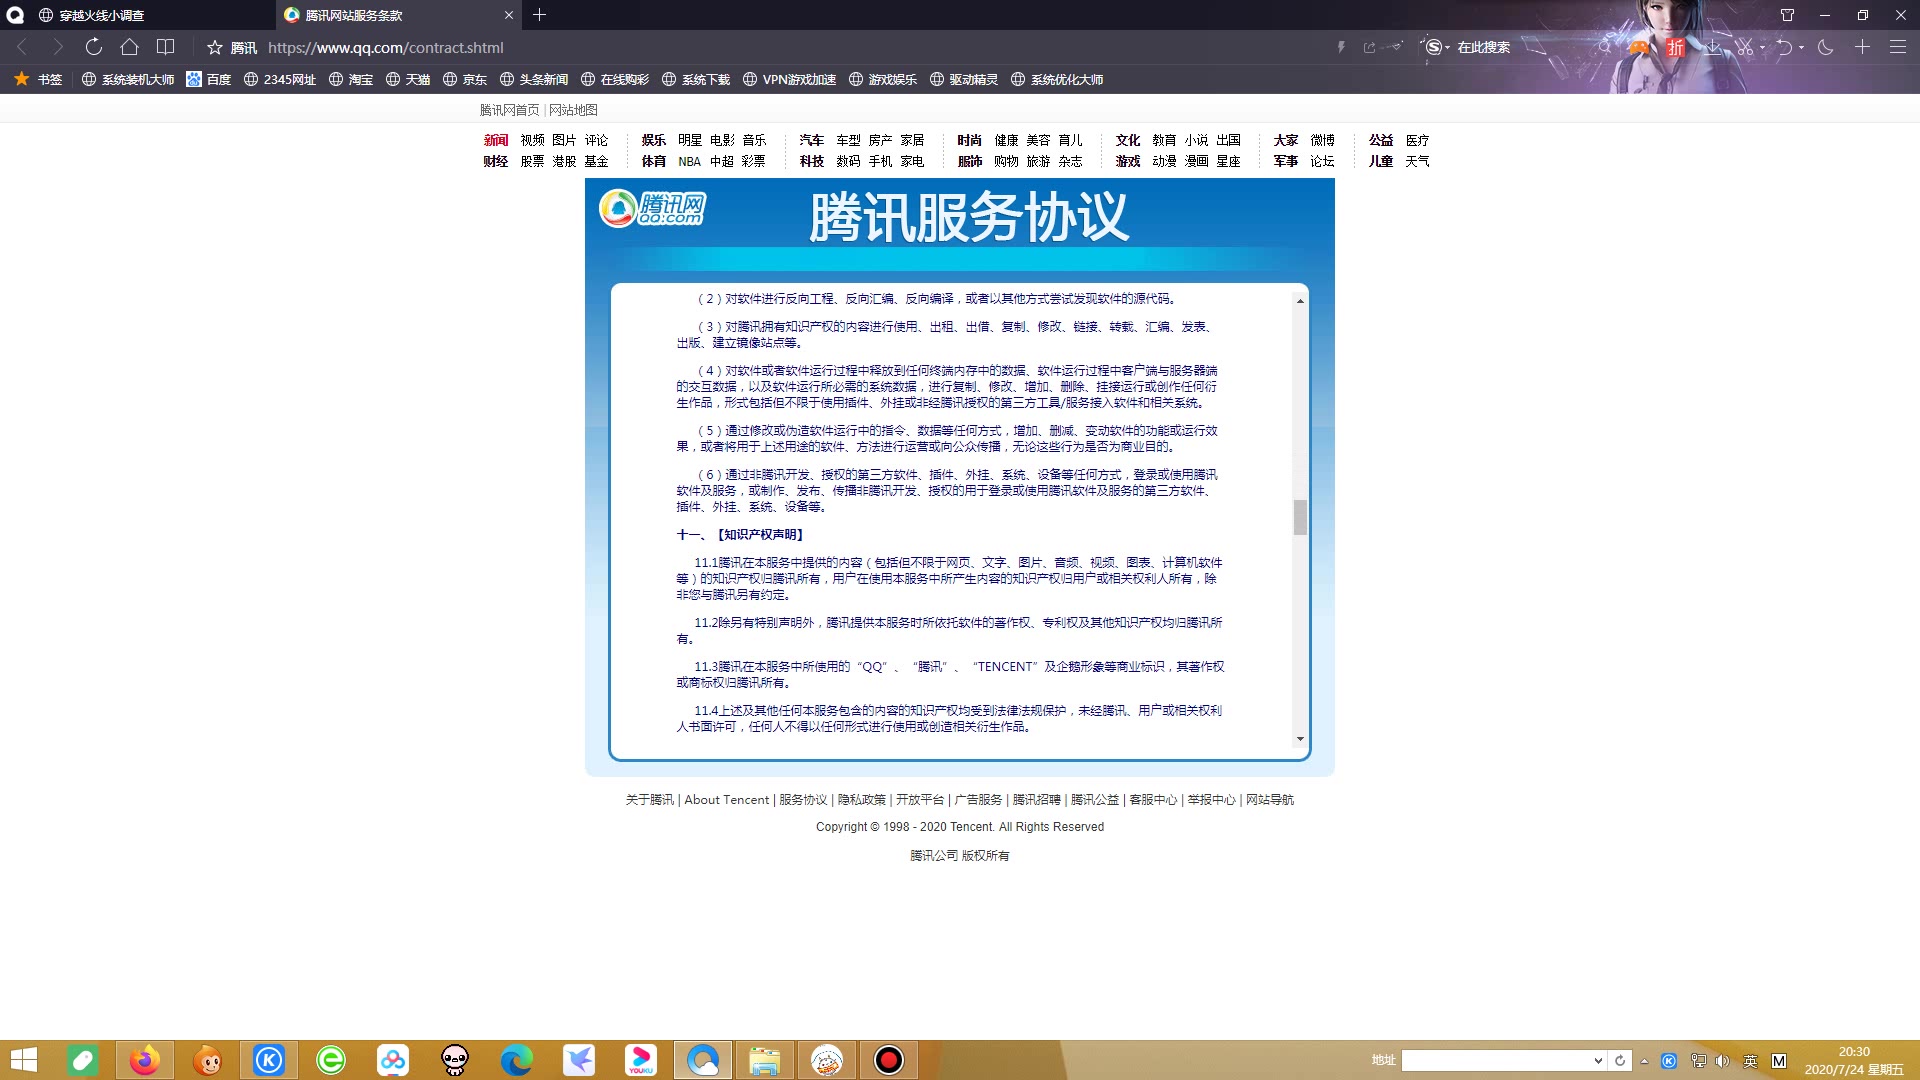Click the lightning speed-mode icon in address bar
1920x1080 pixels.
(1341, 47)
